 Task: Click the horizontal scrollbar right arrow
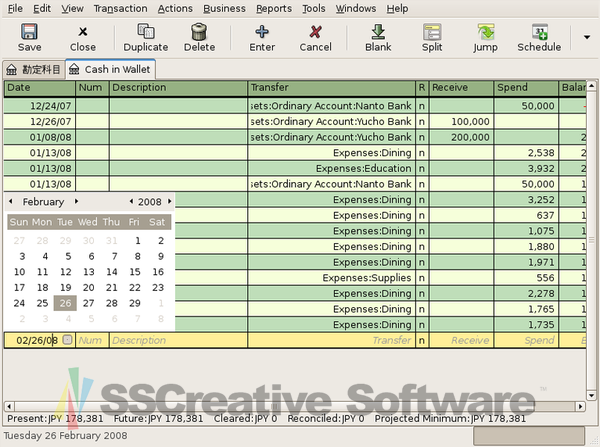580,406
